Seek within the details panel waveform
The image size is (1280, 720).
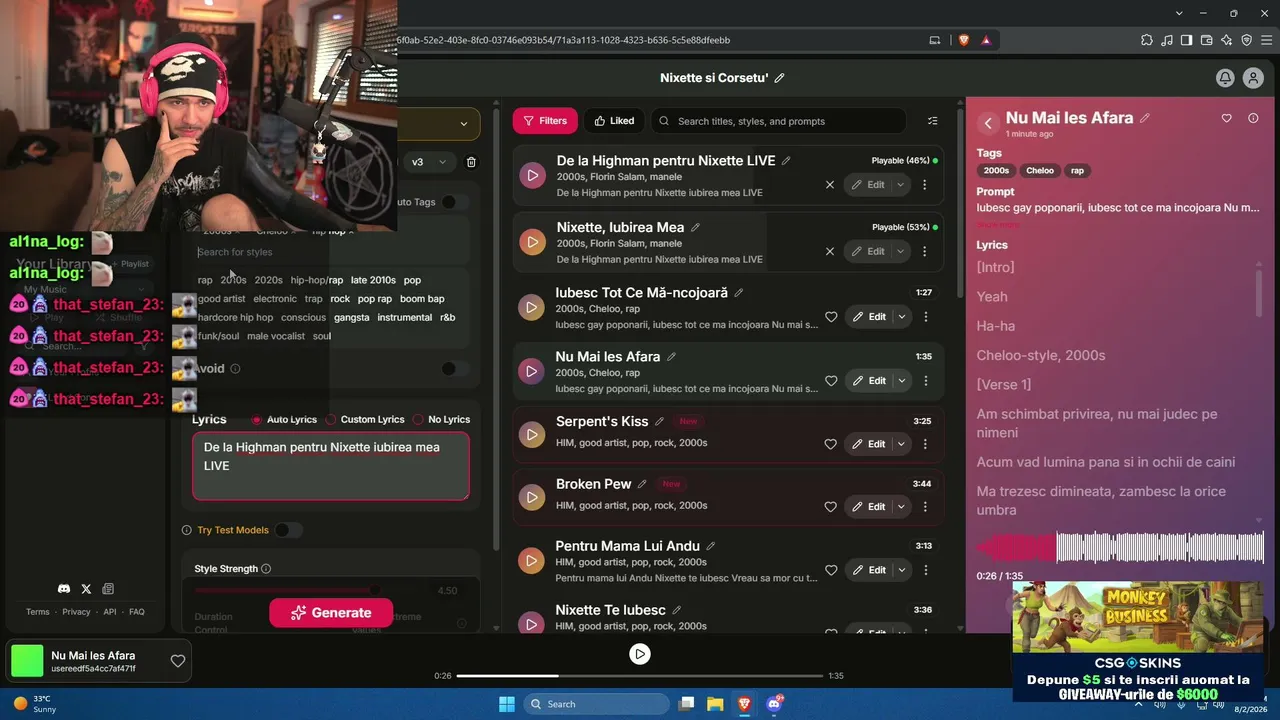pos(1120,548)
